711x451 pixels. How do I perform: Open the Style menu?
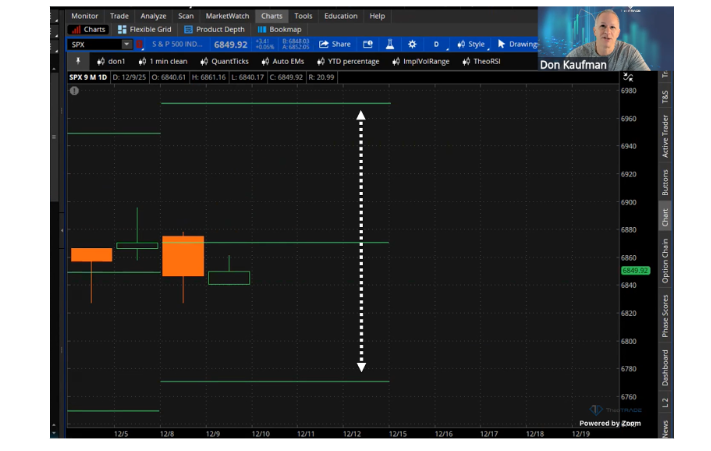tap(471, 44)
